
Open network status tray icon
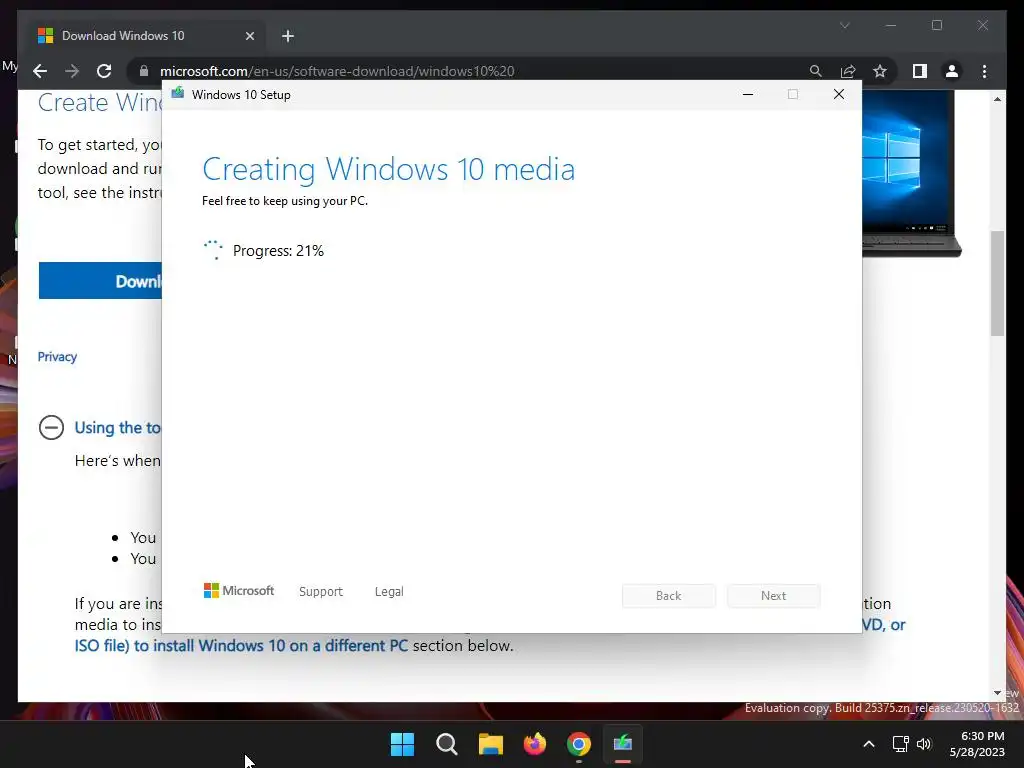pos(901,744)
